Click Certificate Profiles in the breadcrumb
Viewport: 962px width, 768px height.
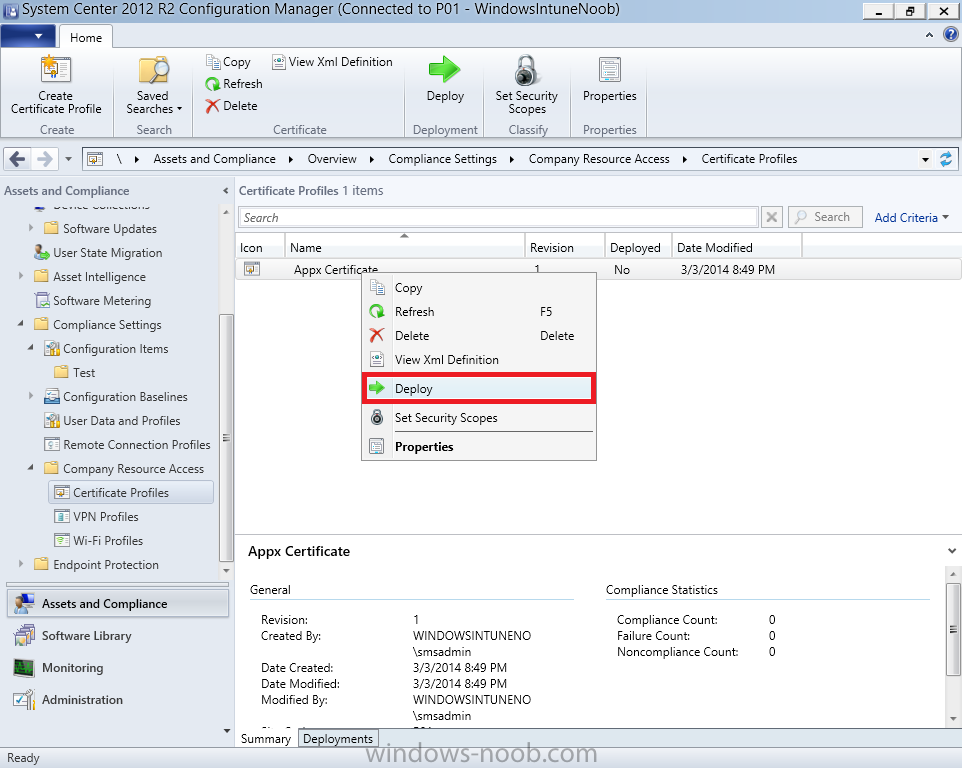click(x=749, y=159)
